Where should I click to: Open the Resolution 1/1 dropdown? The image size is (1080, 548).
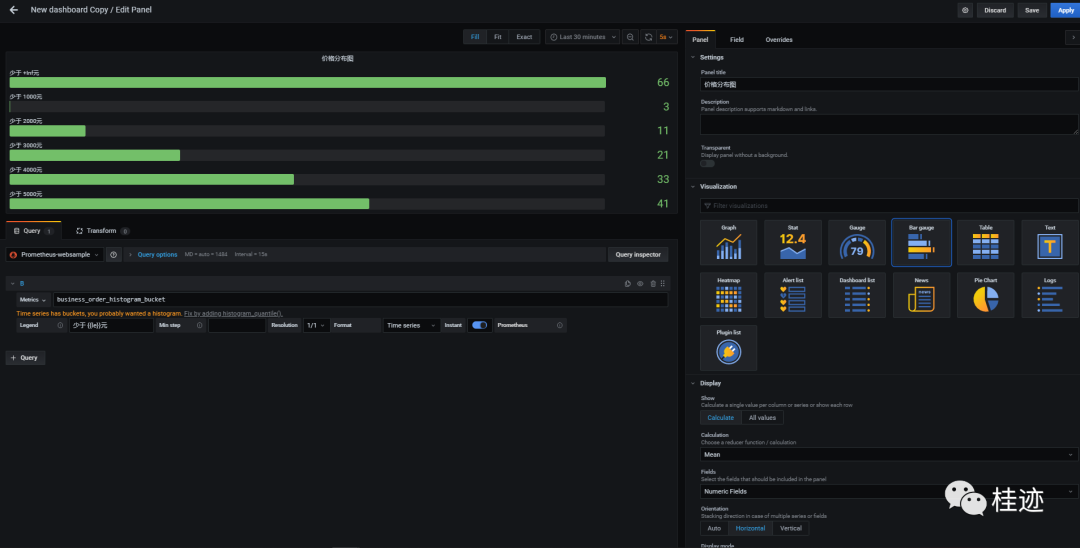(x=316, y=325)
